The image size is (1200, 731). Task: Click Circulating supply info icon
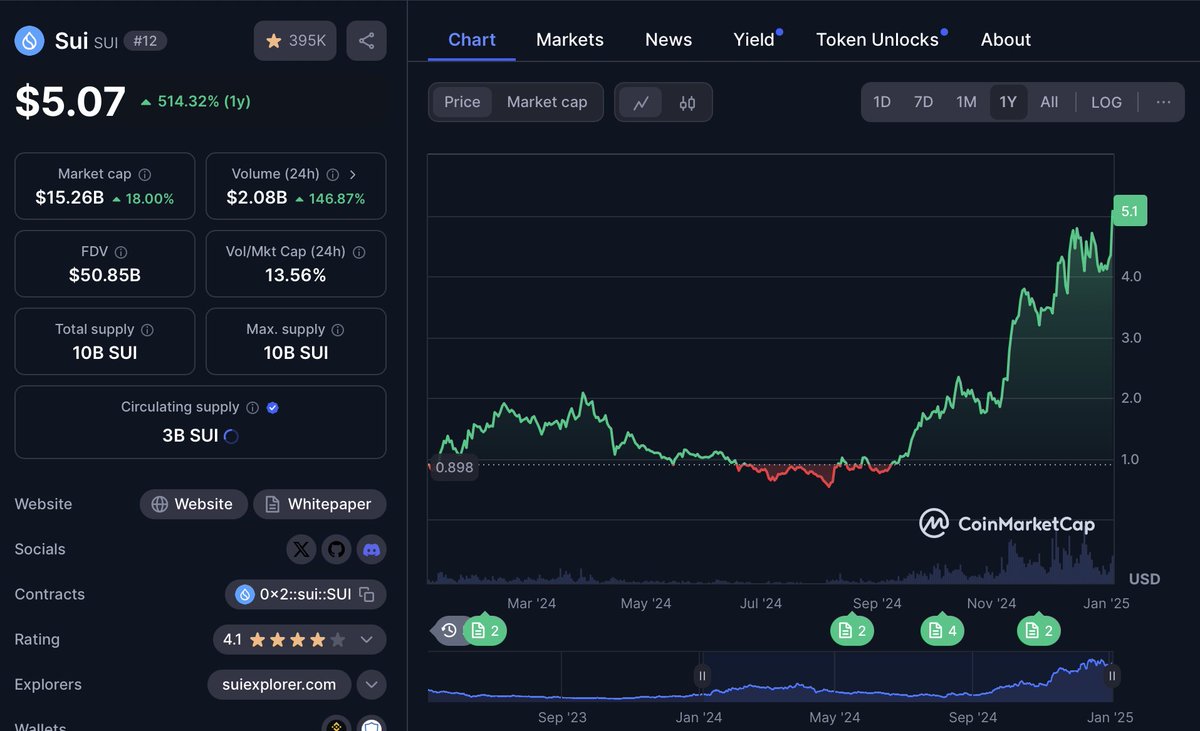point(252,407)
